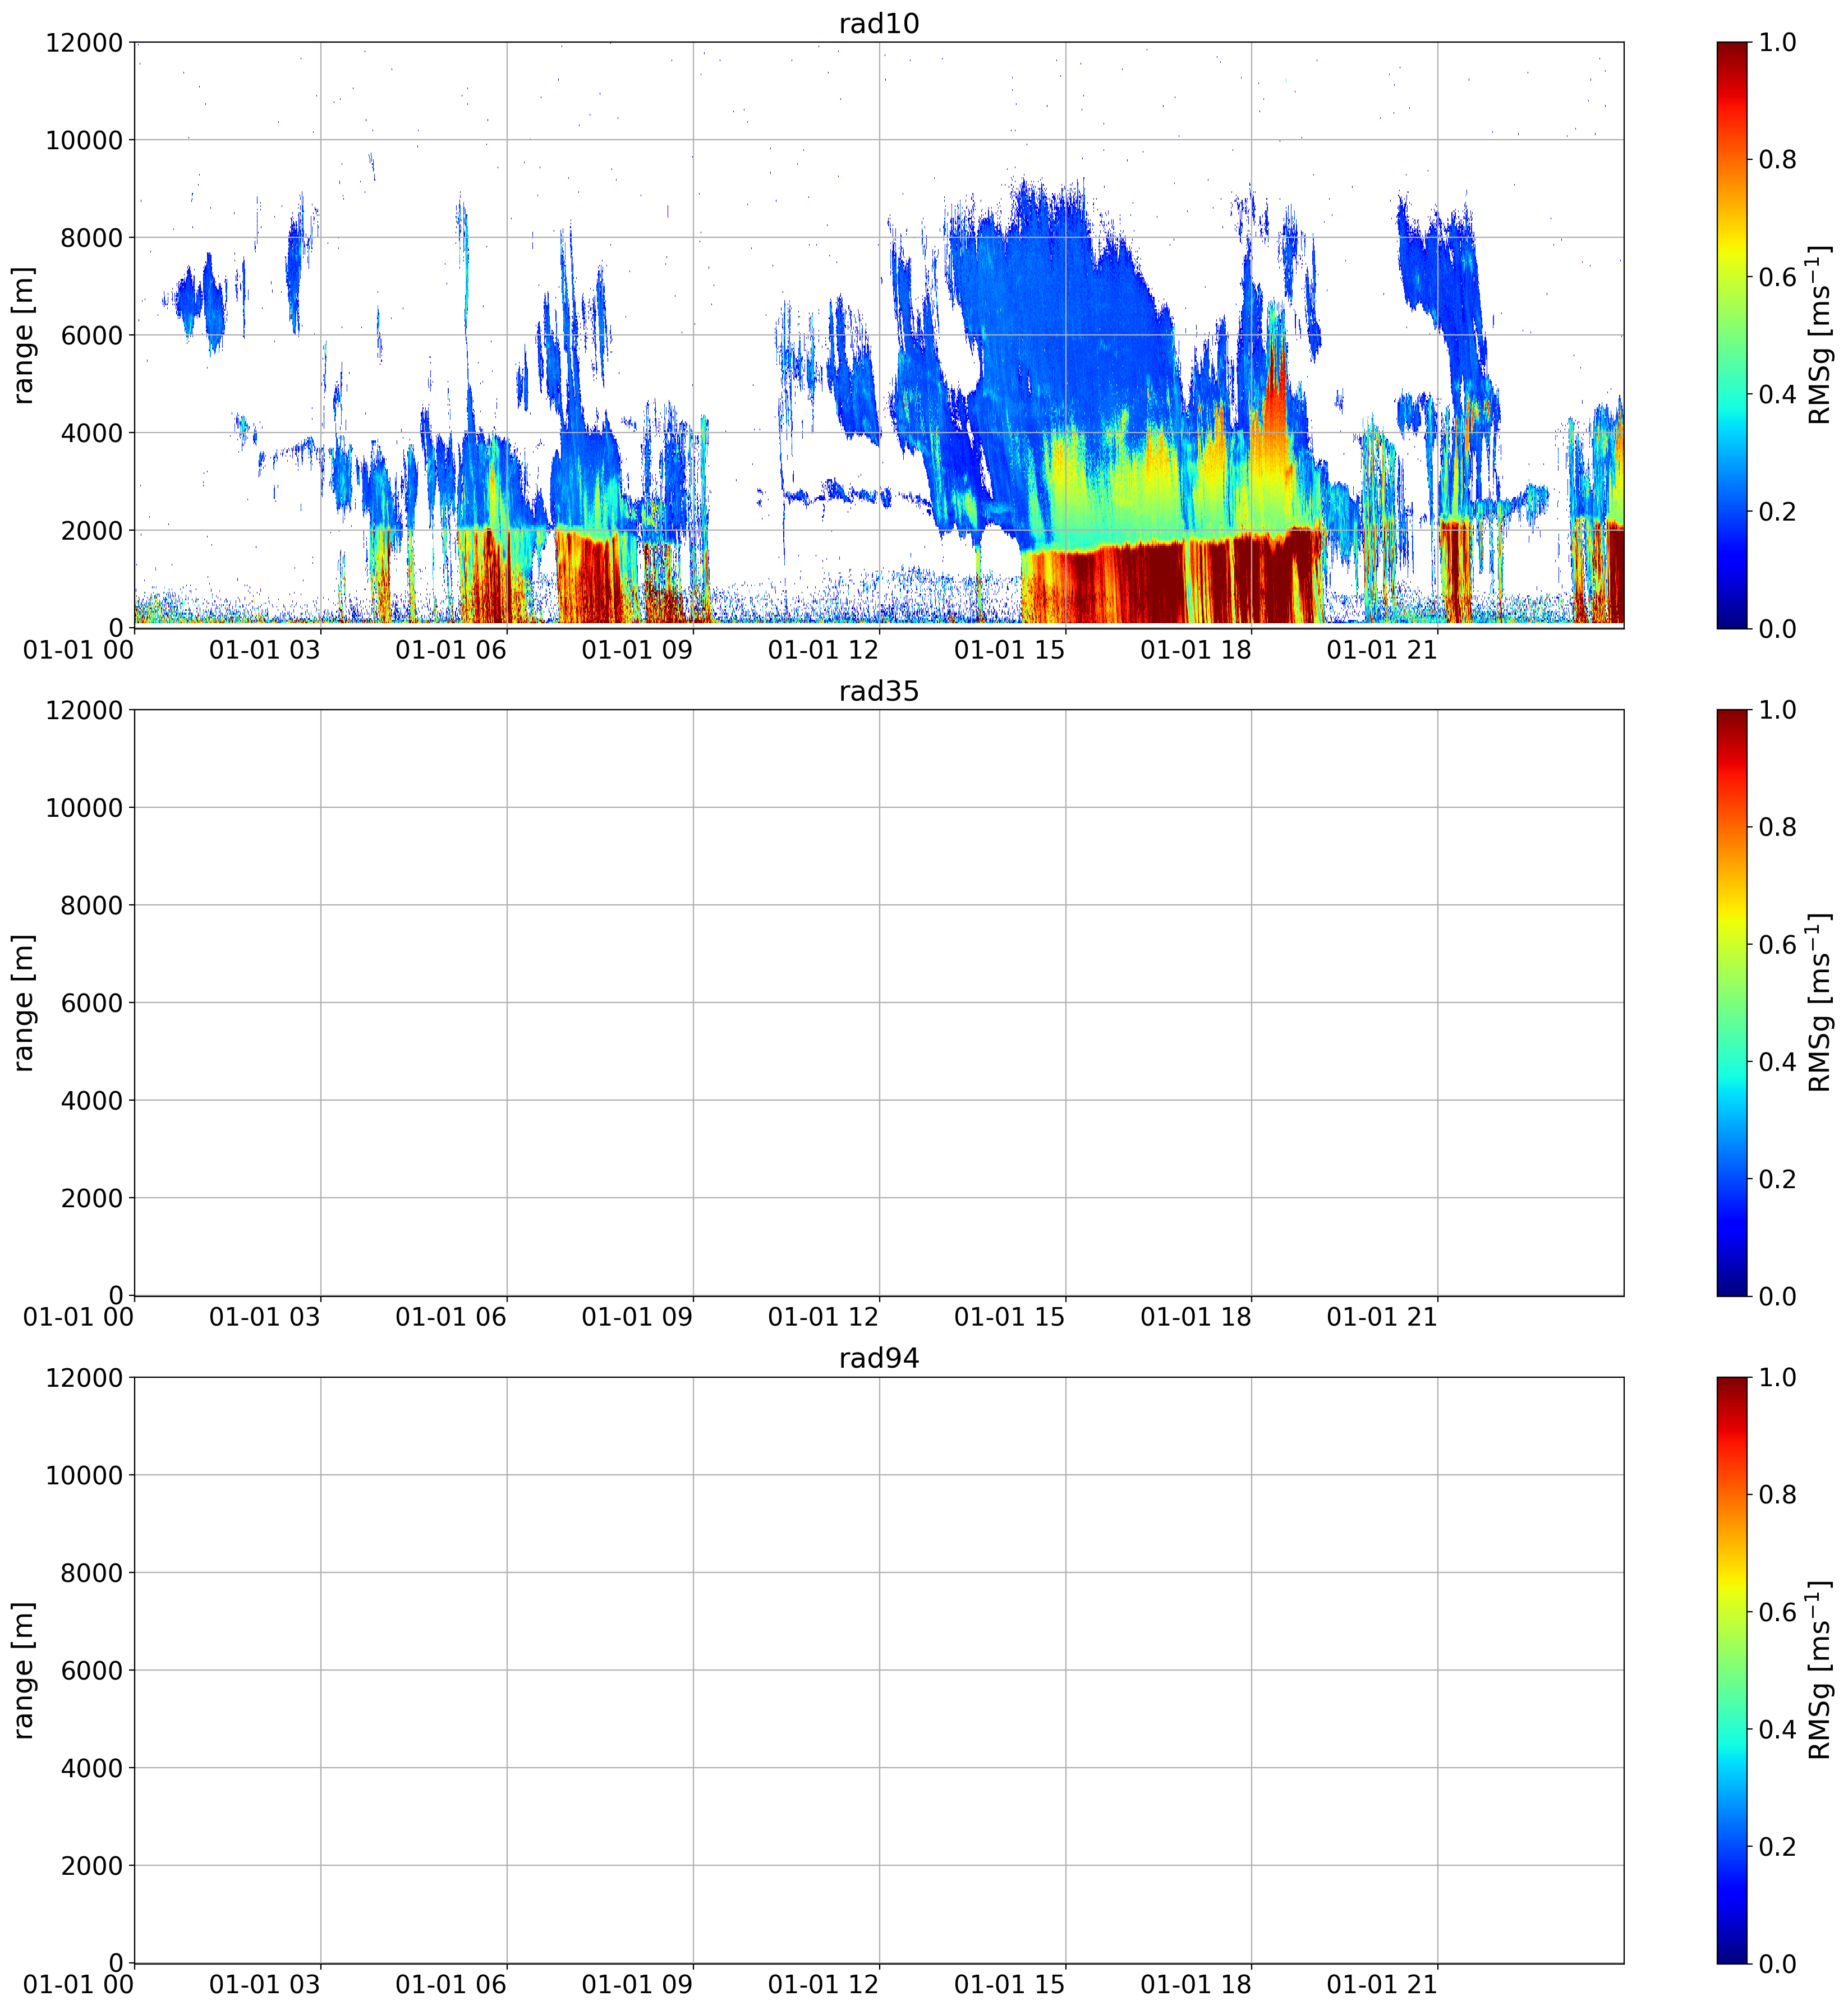Click the 6000 y-tick of the rad94 panel

coord(92,1670)
